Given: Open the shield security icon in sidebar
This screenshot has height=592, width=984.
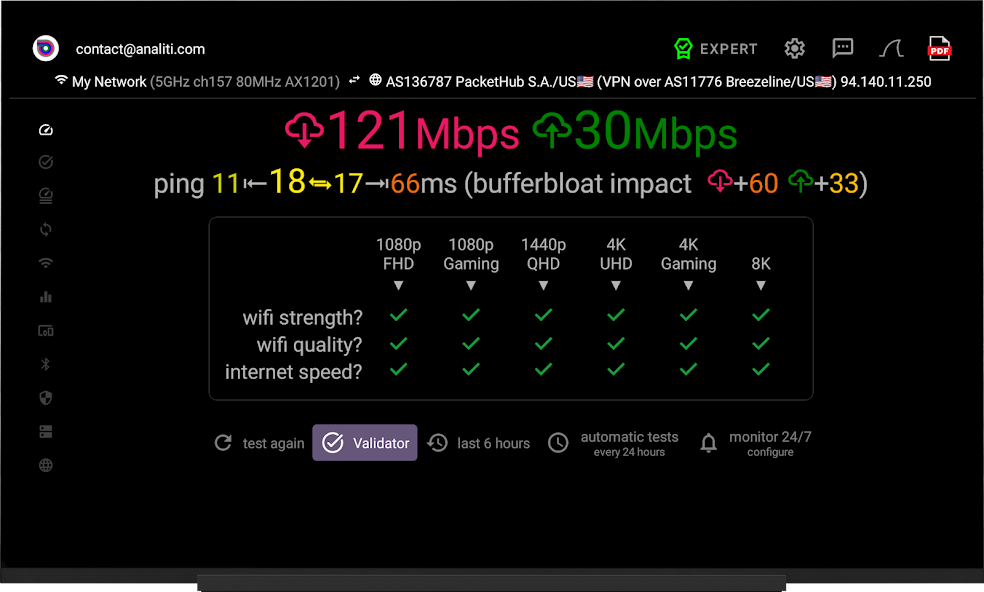Looking at the screenshot, I should click(46, 398).
